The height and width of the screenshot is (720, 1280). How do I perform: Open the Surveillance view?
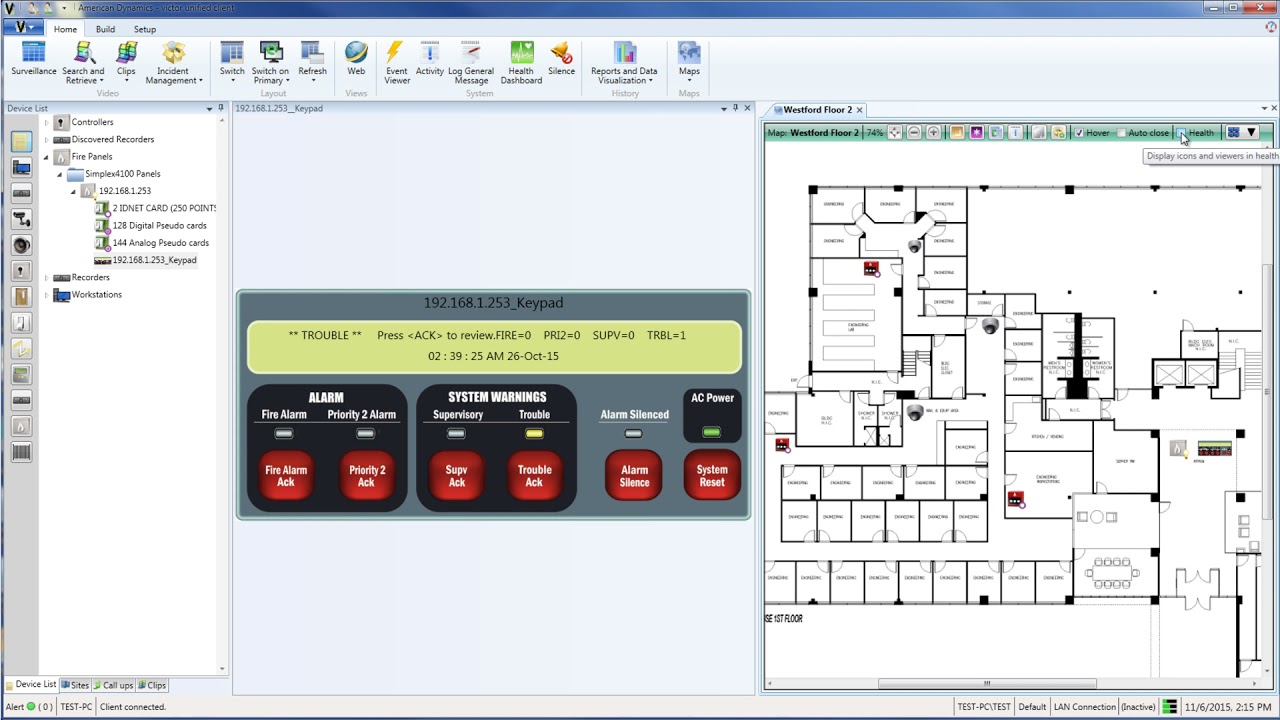[x=33, y=60]
